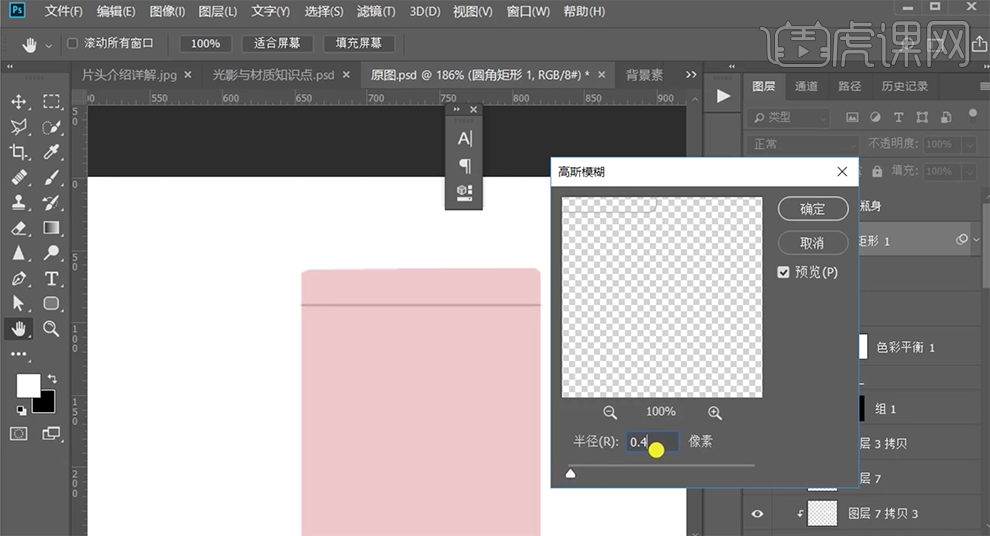Select the Eraser tool
Image resolution: width=990 pixels, height=536 pixels.
[x=18, y=228]
